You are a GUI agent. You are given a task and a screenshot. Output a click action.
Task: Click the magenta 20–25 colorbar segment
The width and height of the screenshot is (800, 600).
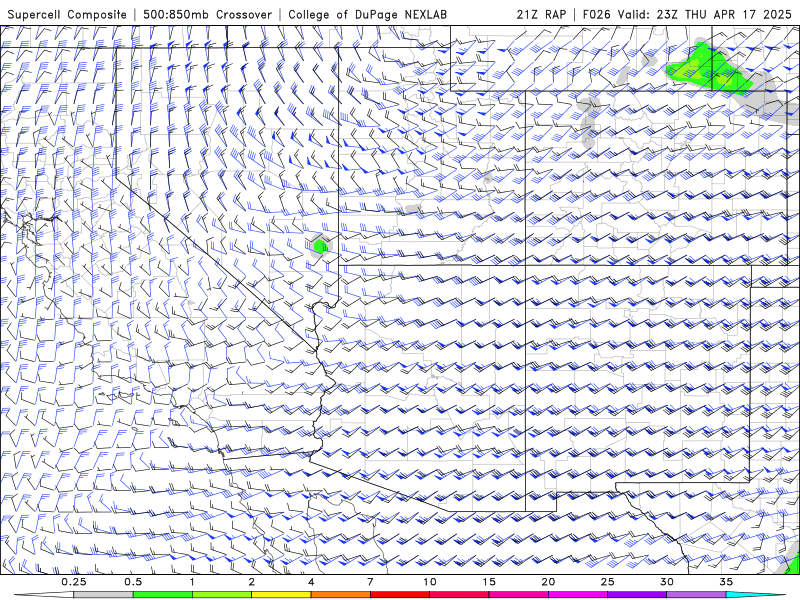[578, 595]
